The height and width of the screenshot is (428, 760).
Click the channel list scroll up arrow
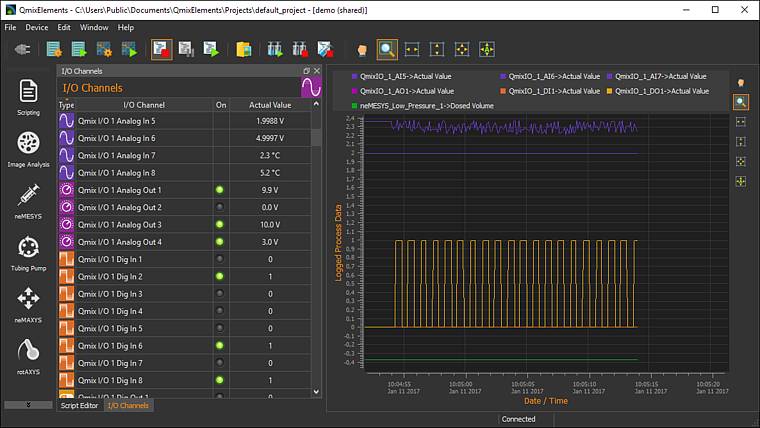pos(317,104)
